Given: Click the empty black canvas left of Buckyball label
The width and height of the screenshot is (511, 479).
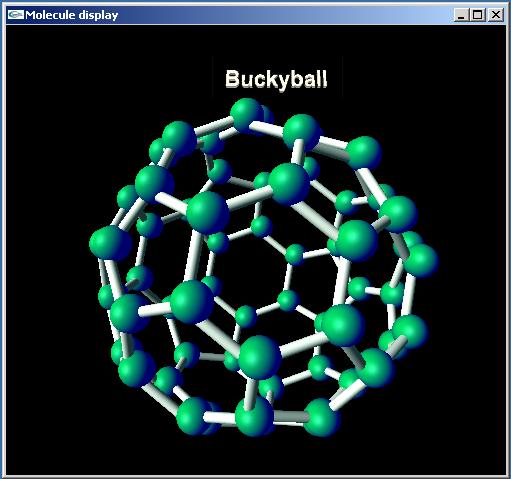Looking at the screenshot, I should click(110, 80).
